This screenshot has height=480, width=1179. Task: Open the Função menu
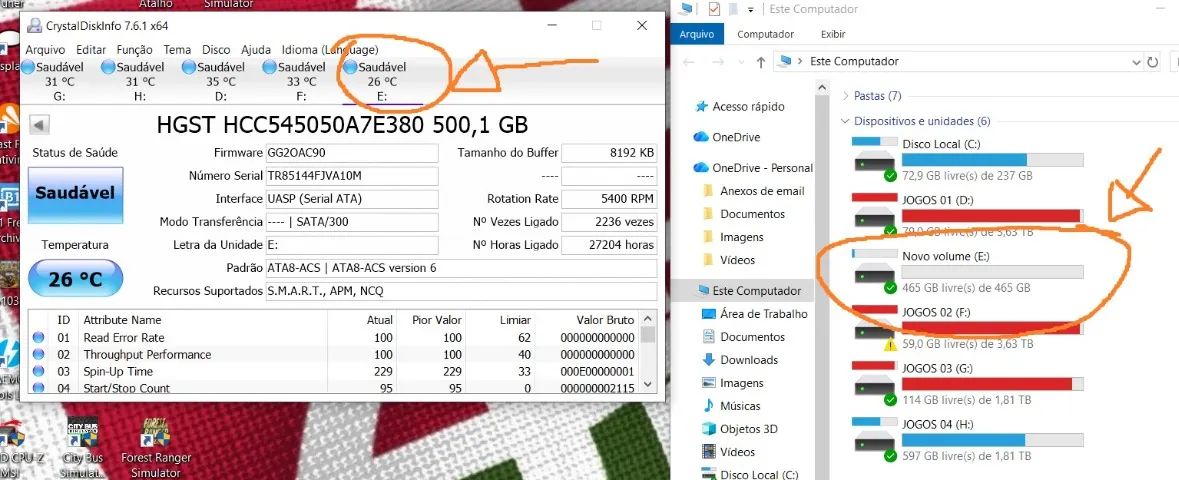(x=135, y=50)
